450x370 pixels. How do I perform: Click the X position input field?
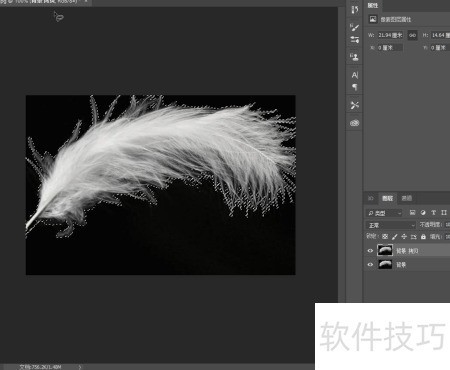tap(390, 48)
